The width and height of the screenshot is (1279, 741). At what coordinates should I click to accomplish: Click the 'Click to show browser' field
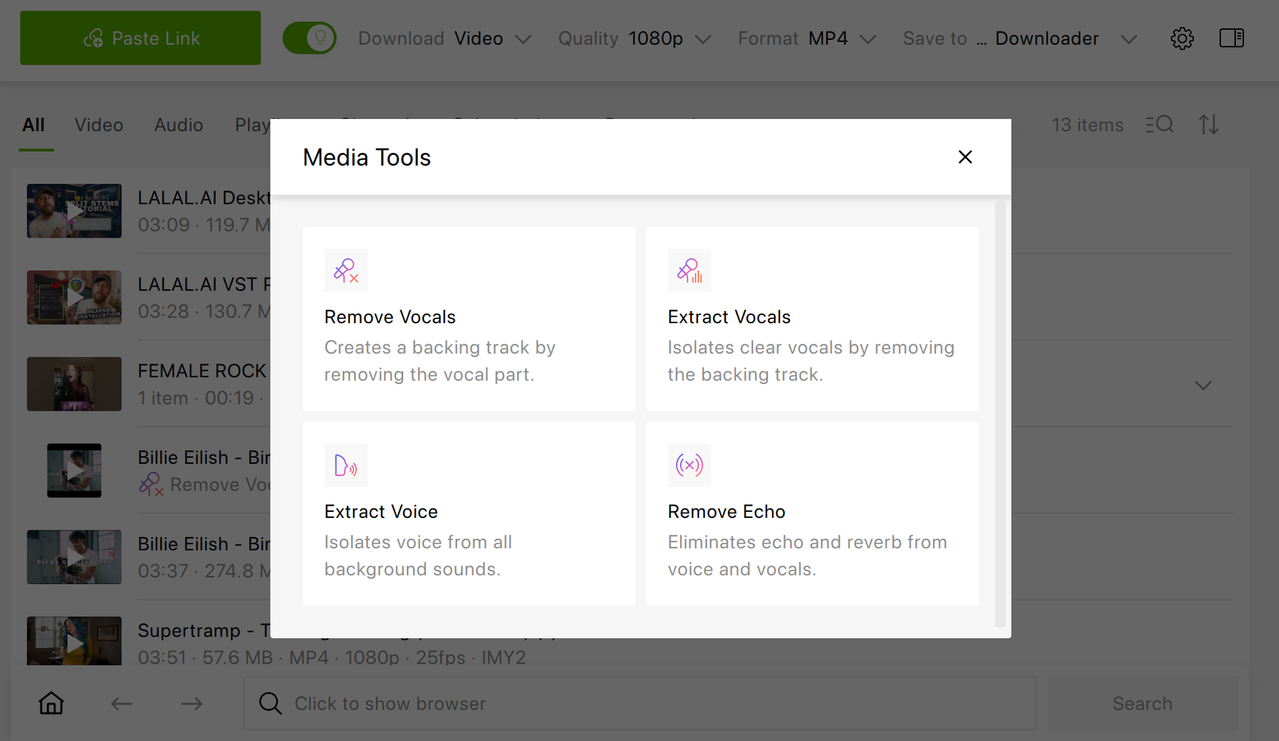point(640,703)
